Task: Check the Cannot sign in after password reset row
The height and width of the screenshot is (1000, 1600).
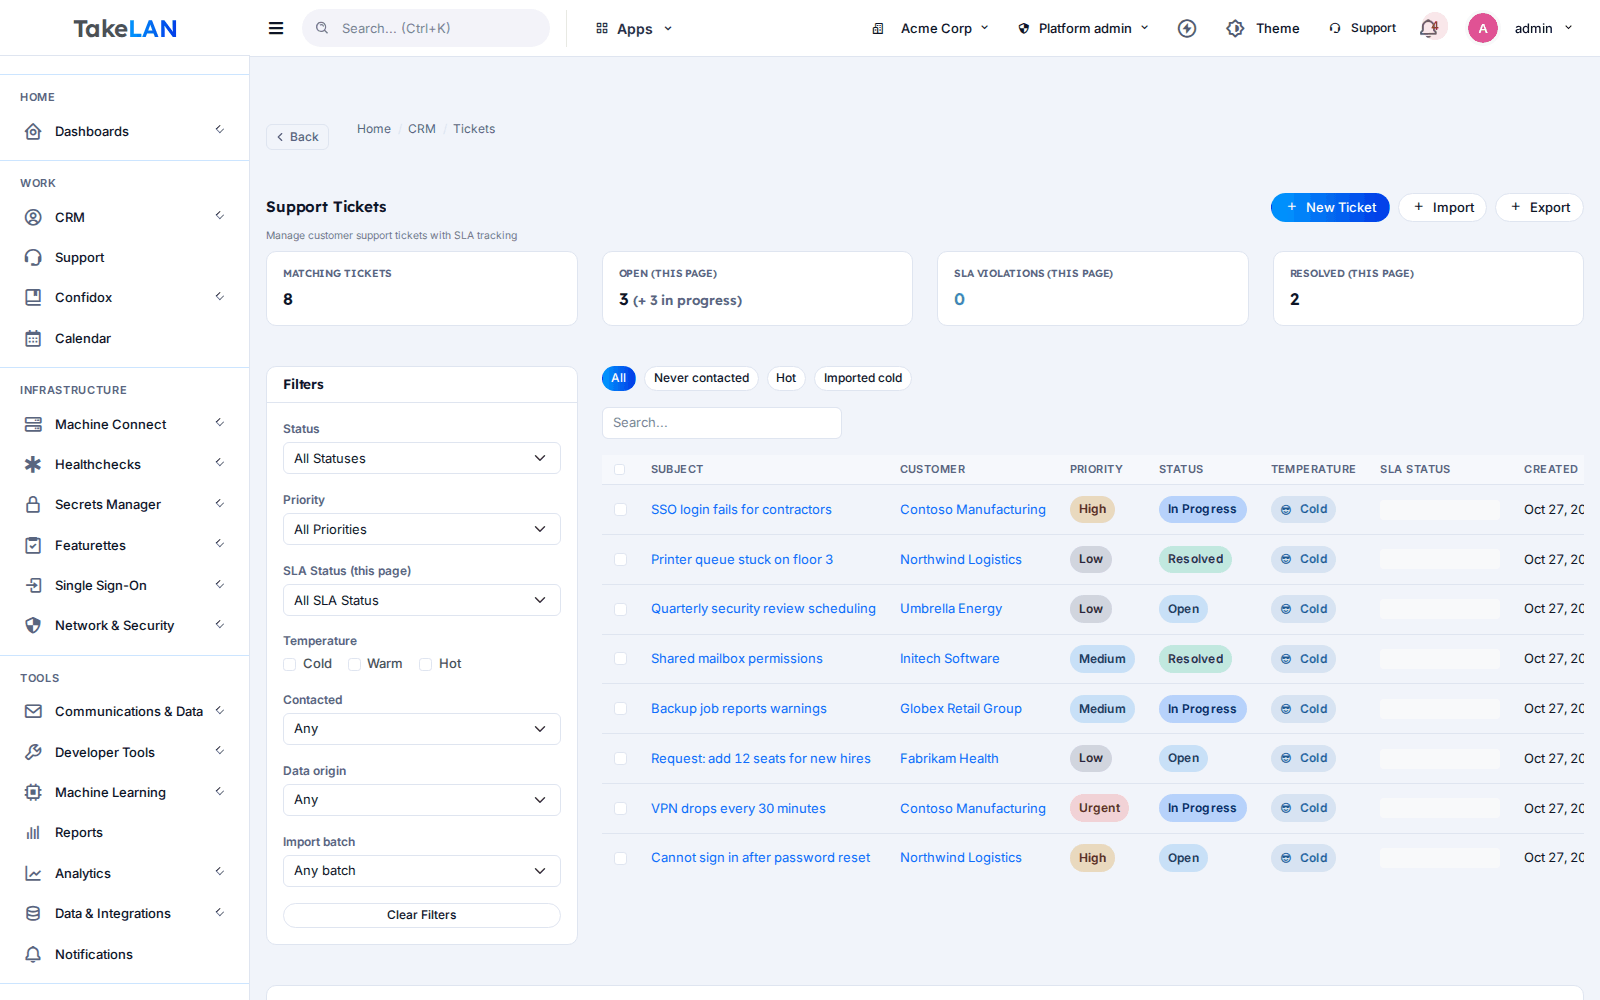Action: (x=620, y=858)
